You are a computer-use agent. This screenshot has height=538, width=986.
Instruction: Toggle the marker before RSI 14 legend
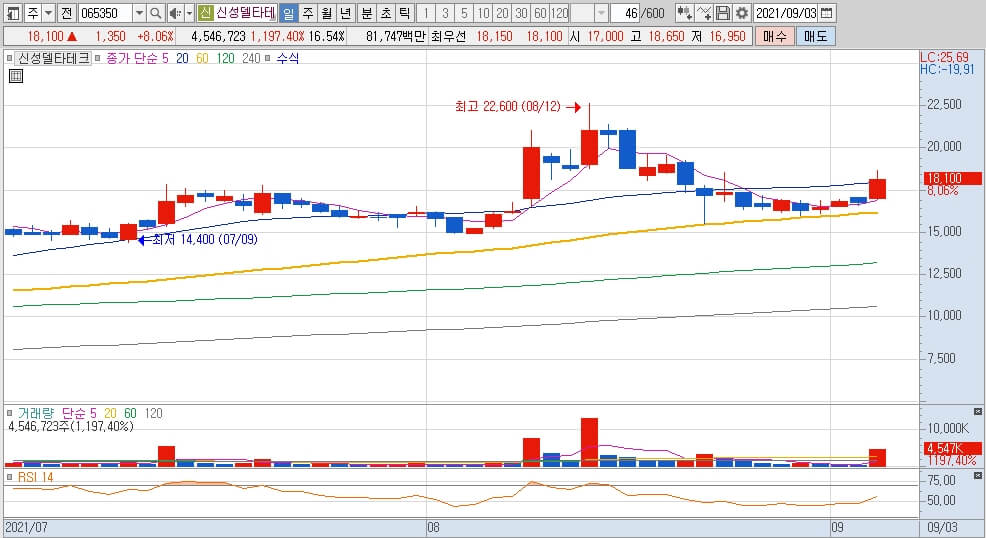tap(9, 477)
